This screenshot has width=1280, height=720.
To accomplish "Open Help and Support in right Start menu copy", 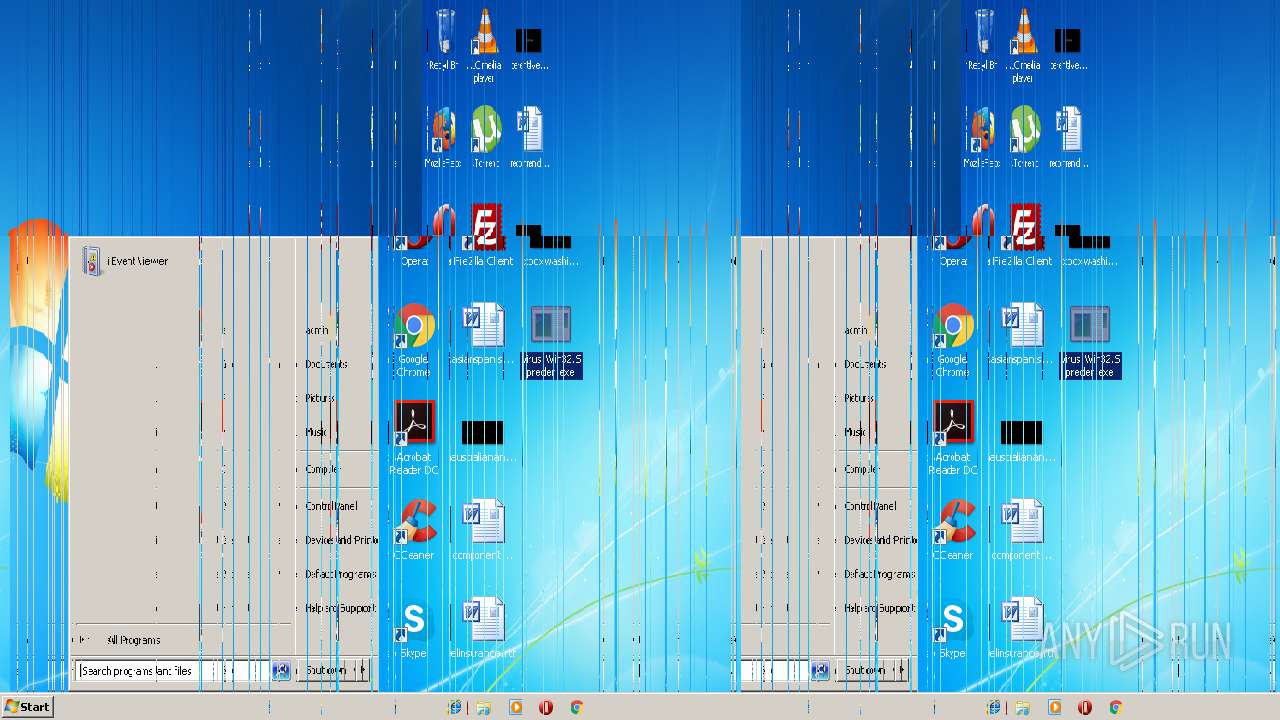I will click(879, 608).
